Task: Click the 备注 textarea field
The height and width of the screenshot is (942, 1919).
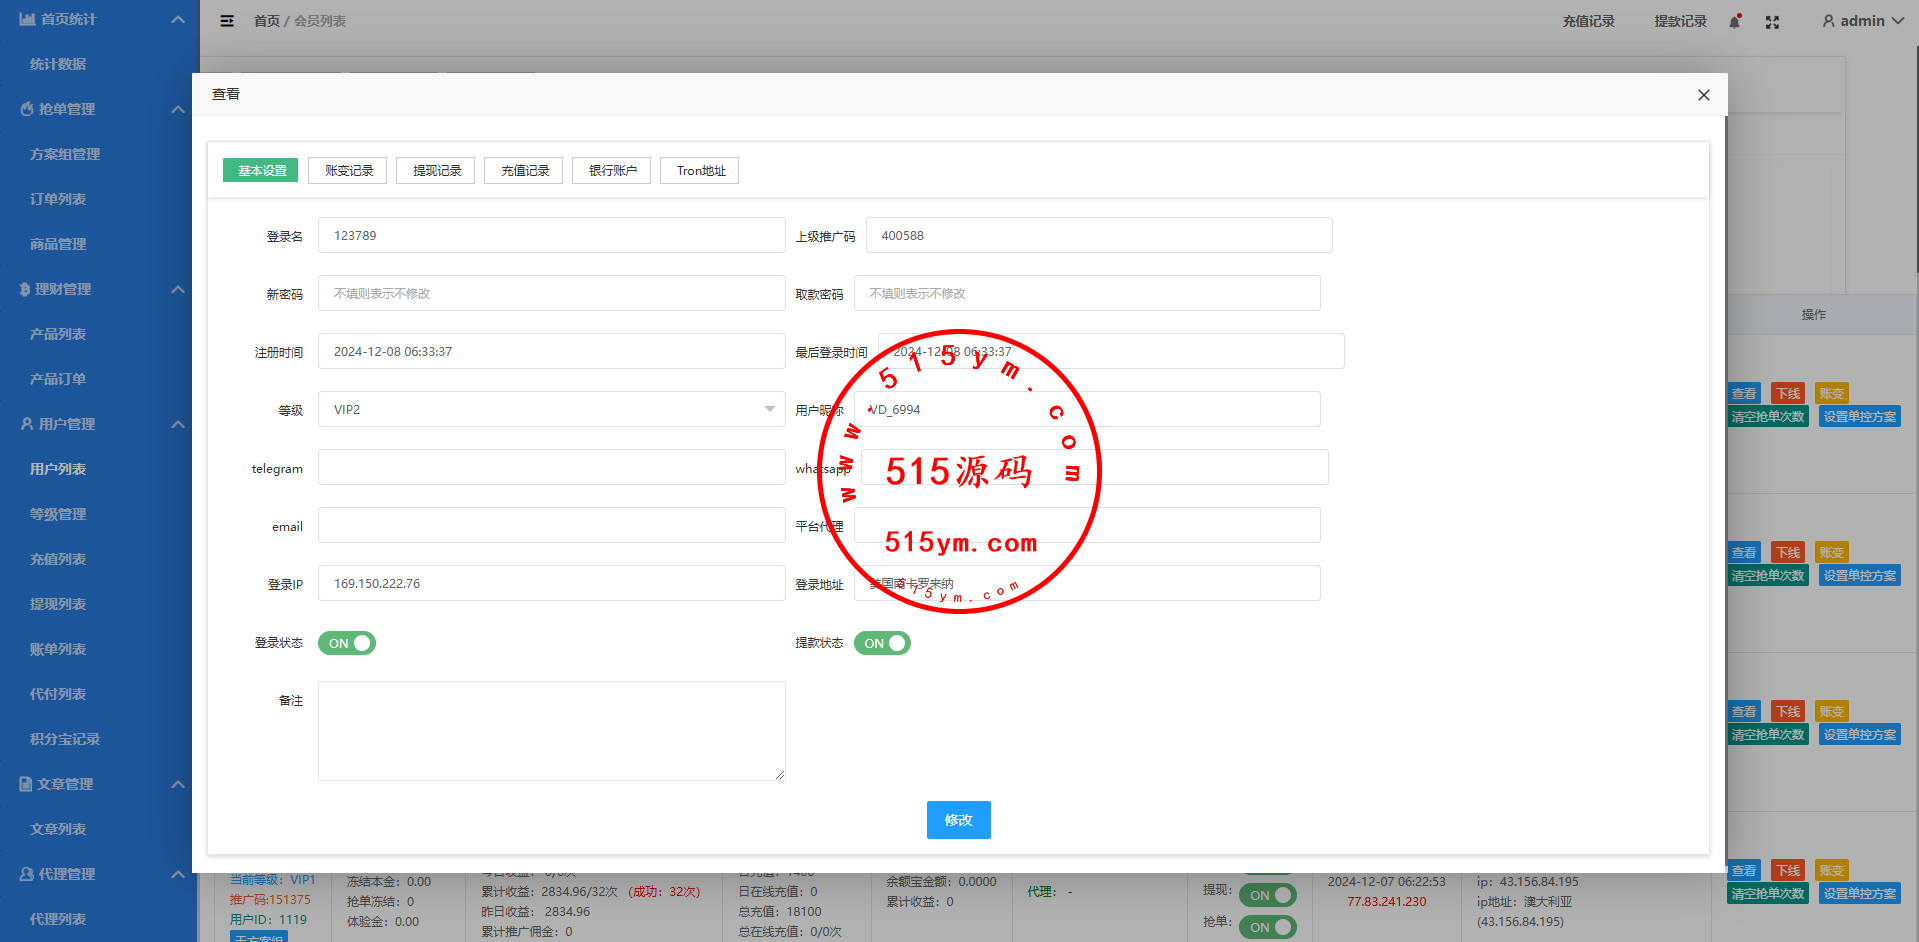Action: click(551, 730)
